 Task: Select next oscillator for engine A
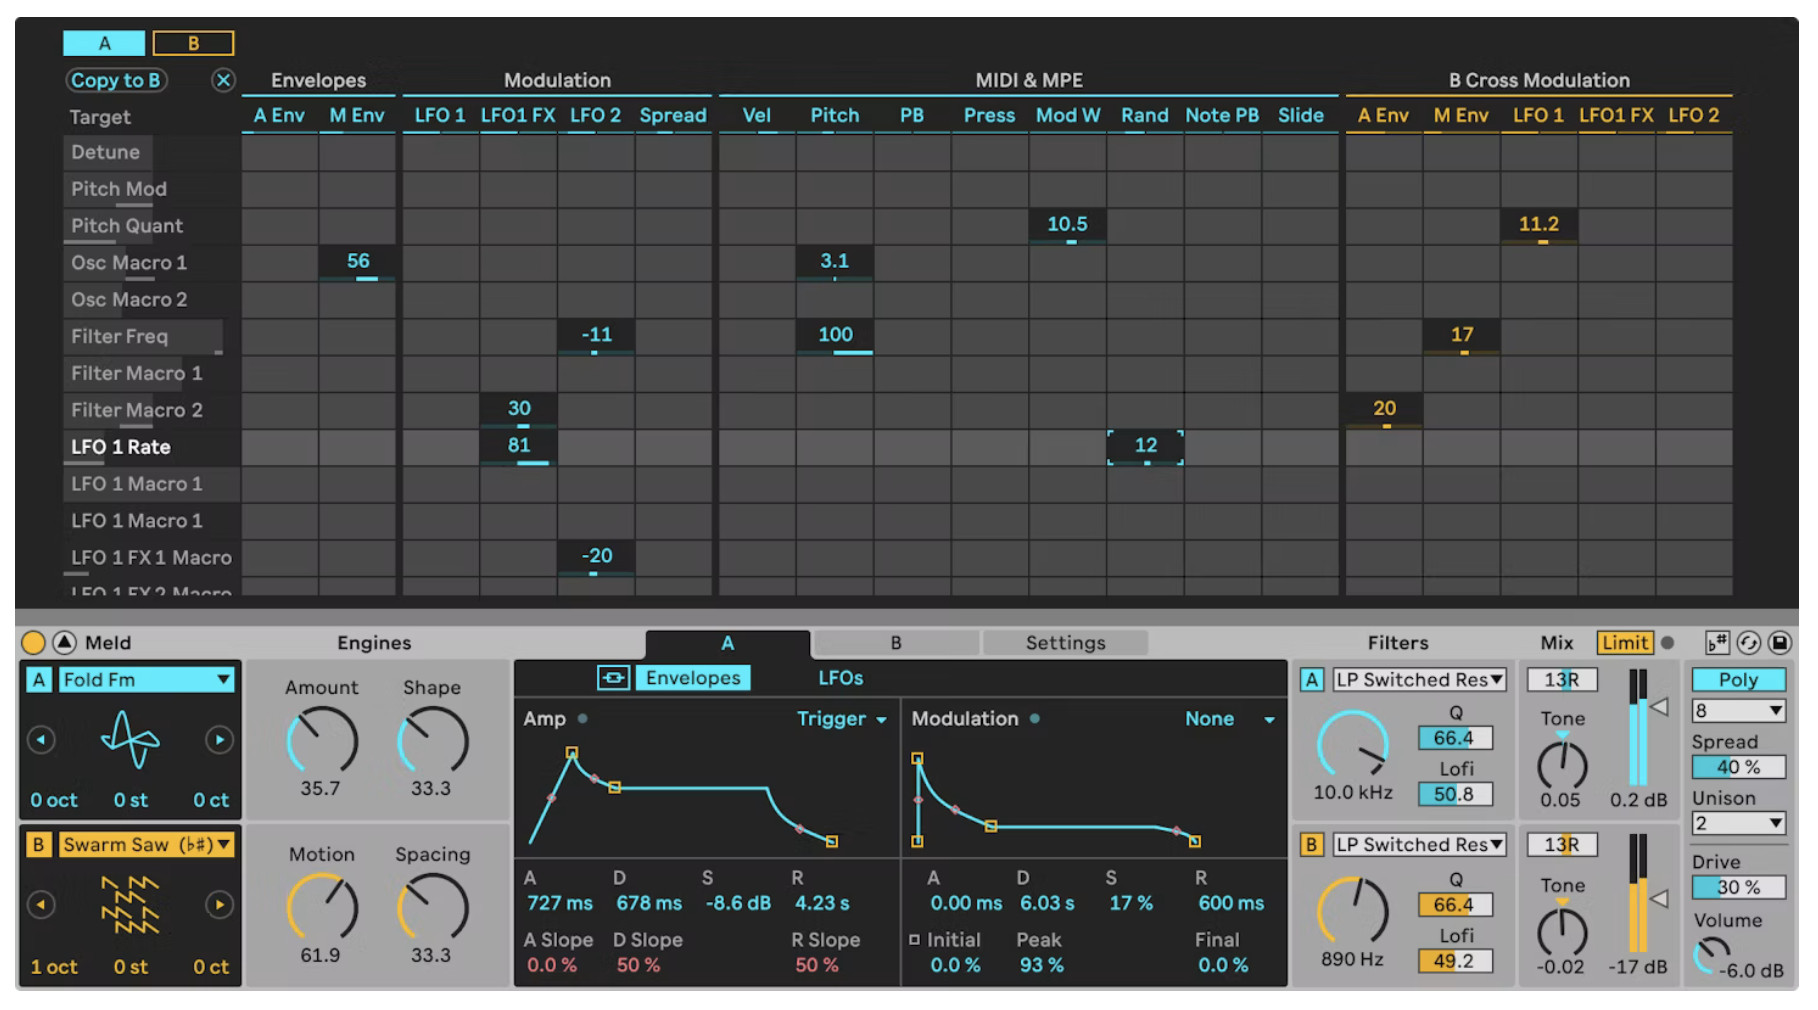click(x=219, y=740)
